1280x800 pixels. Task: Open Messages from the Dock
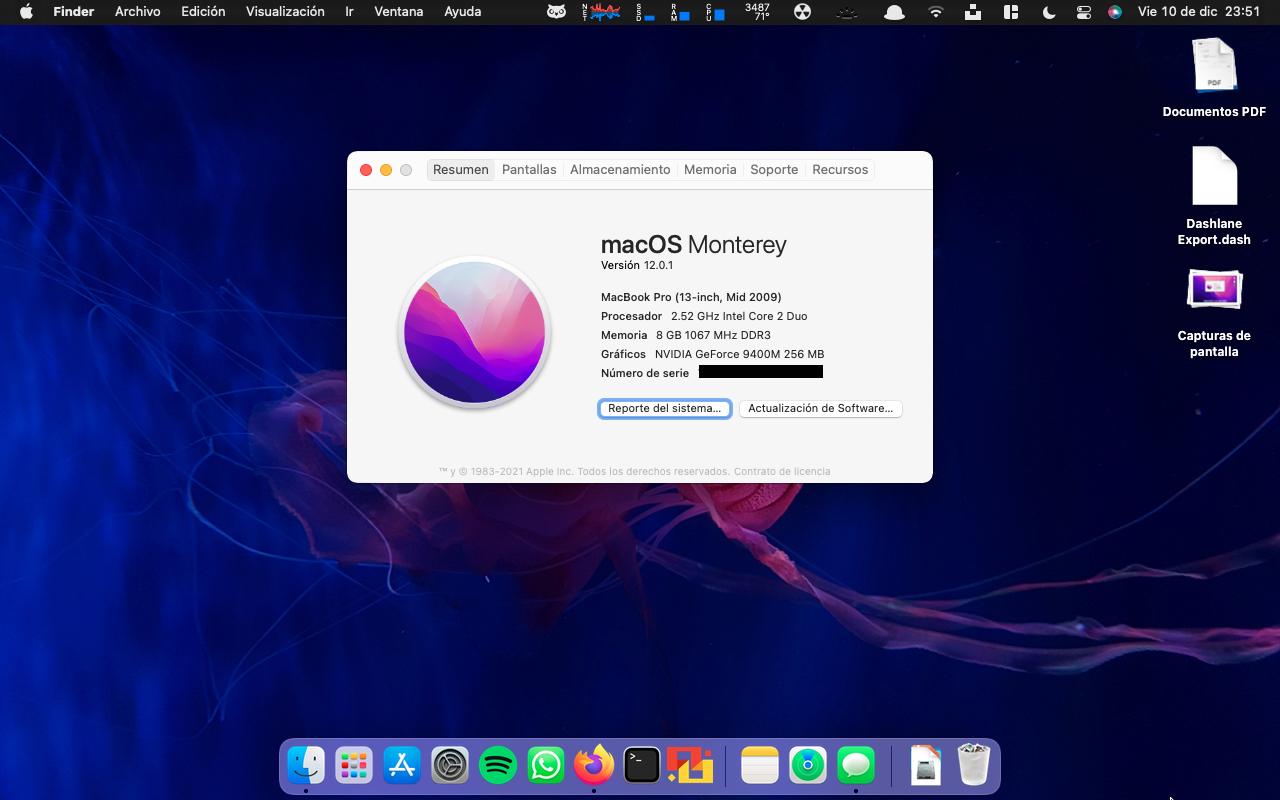point(856,766)
